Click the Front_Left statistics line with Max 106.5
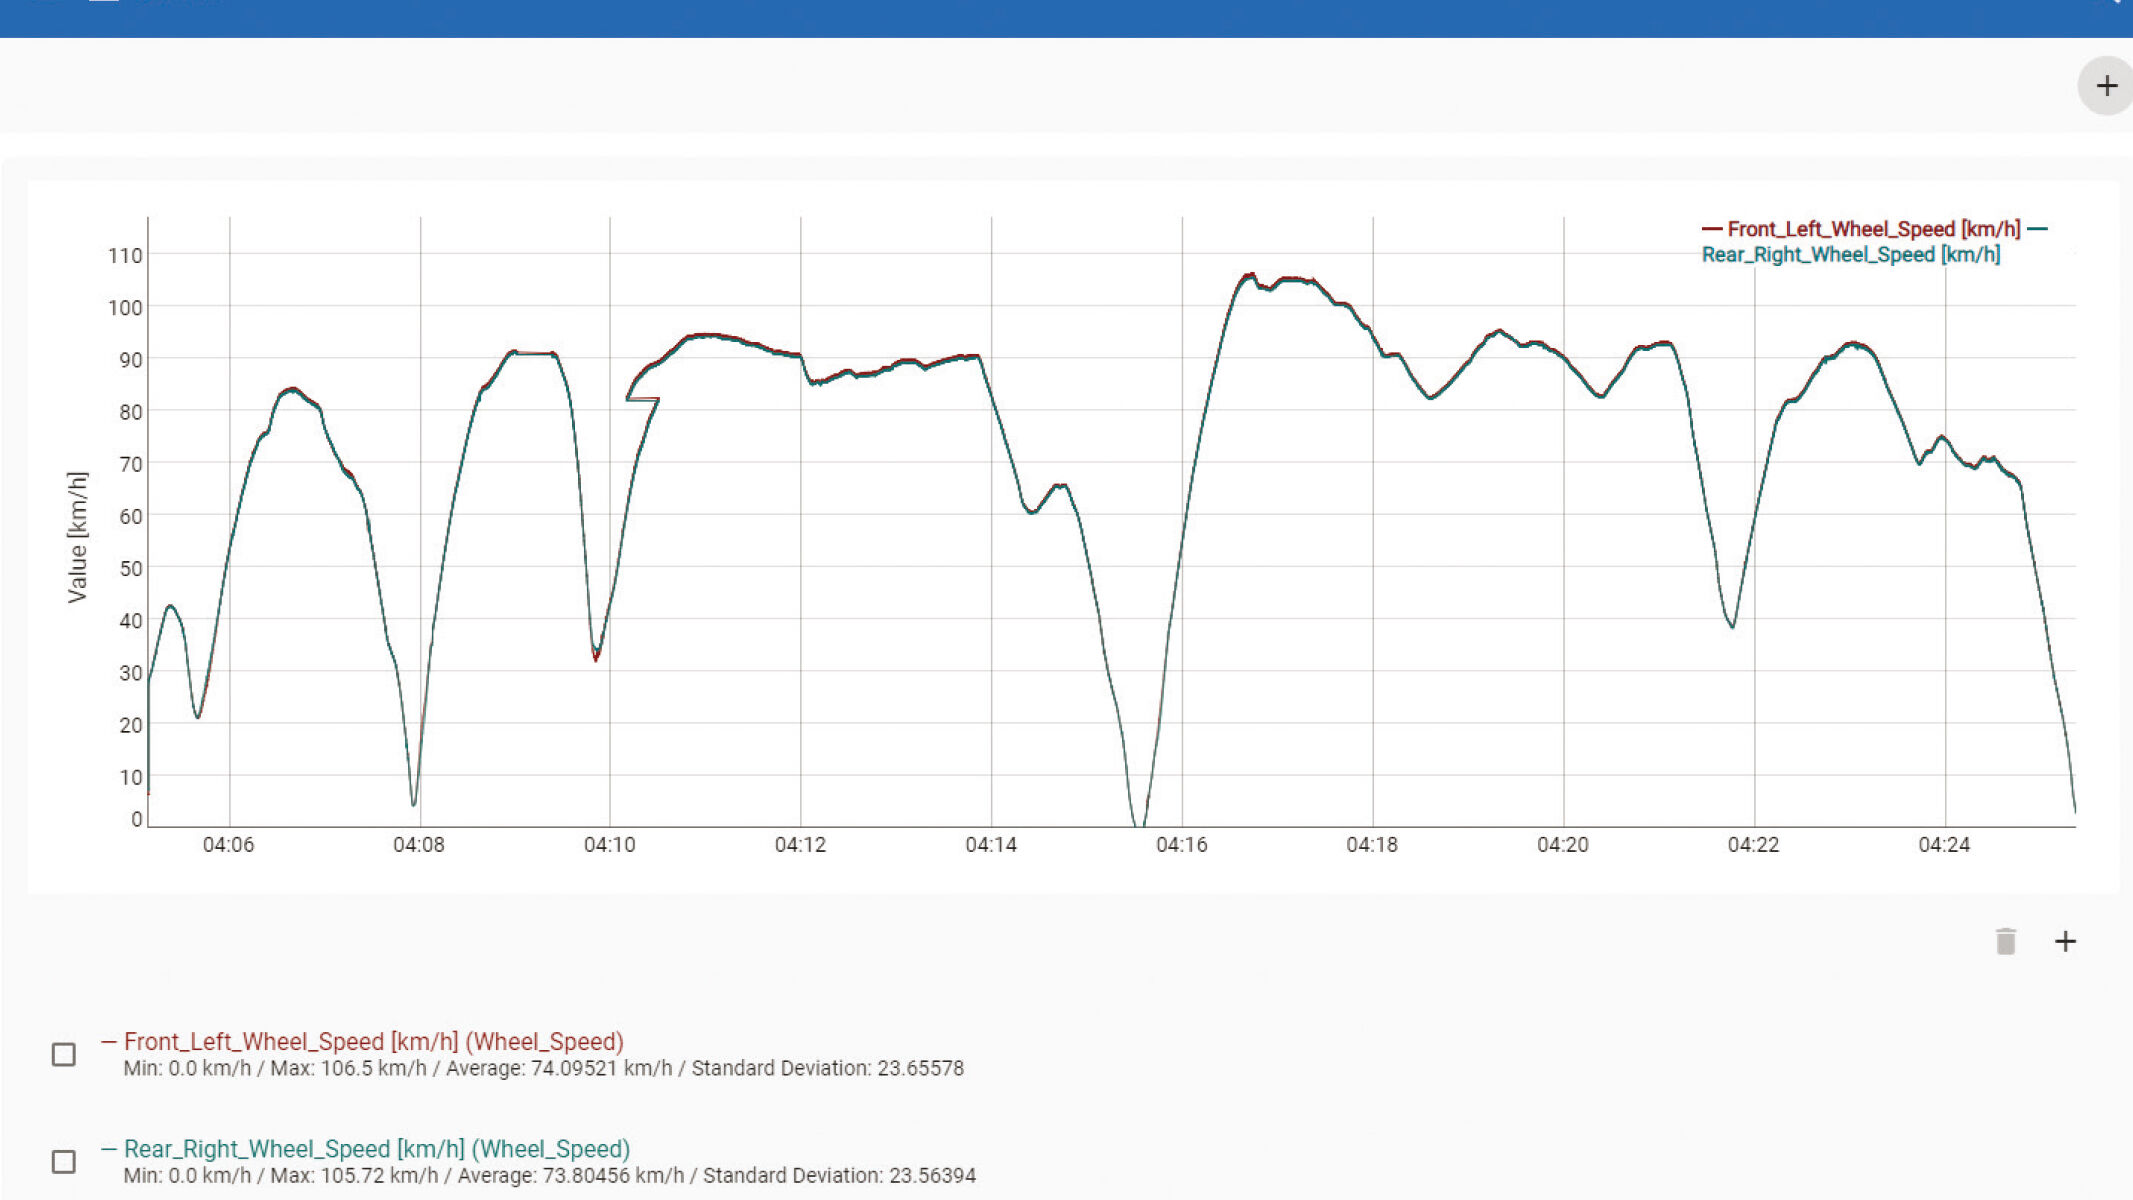Image resolution: width=2133 pixels, height=1200 pixels. coord(543,1069)
